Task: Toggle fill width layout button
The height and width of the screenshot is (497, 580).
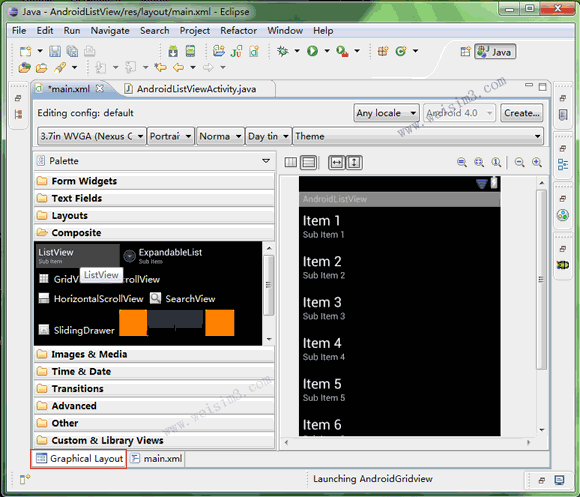Action: click(x=337, y=162)
